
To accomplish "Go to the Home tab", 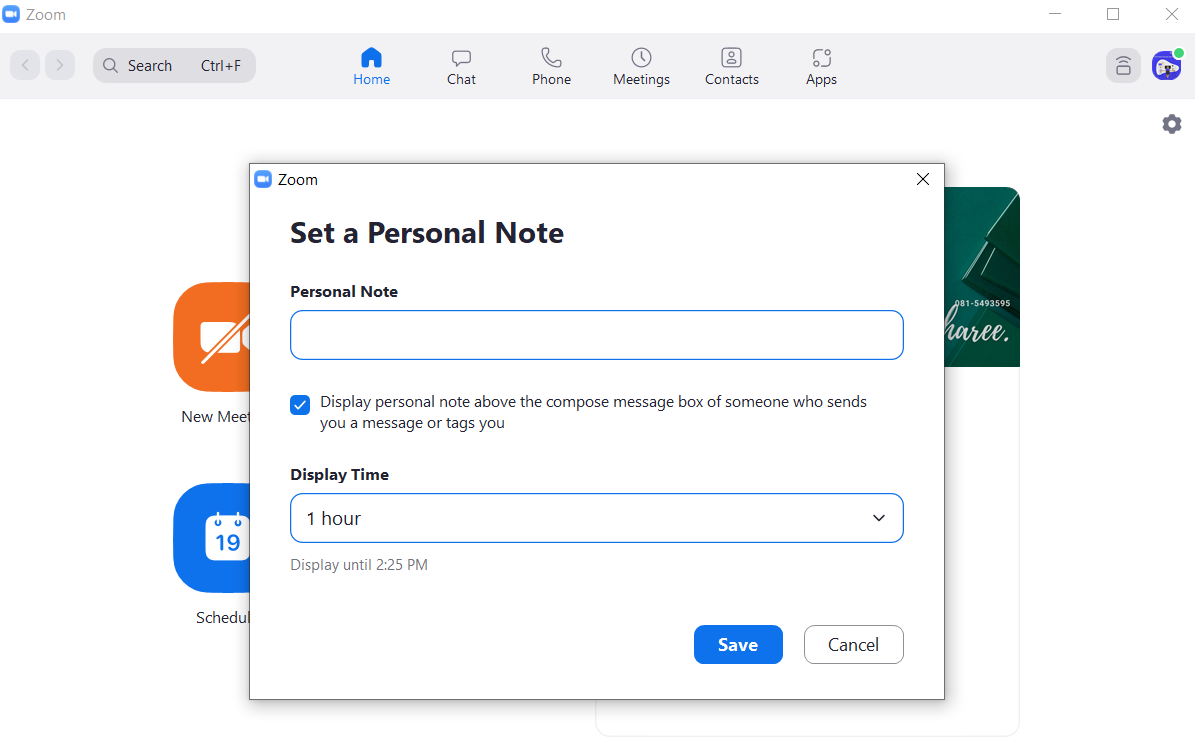I will (x=371, y=66).
